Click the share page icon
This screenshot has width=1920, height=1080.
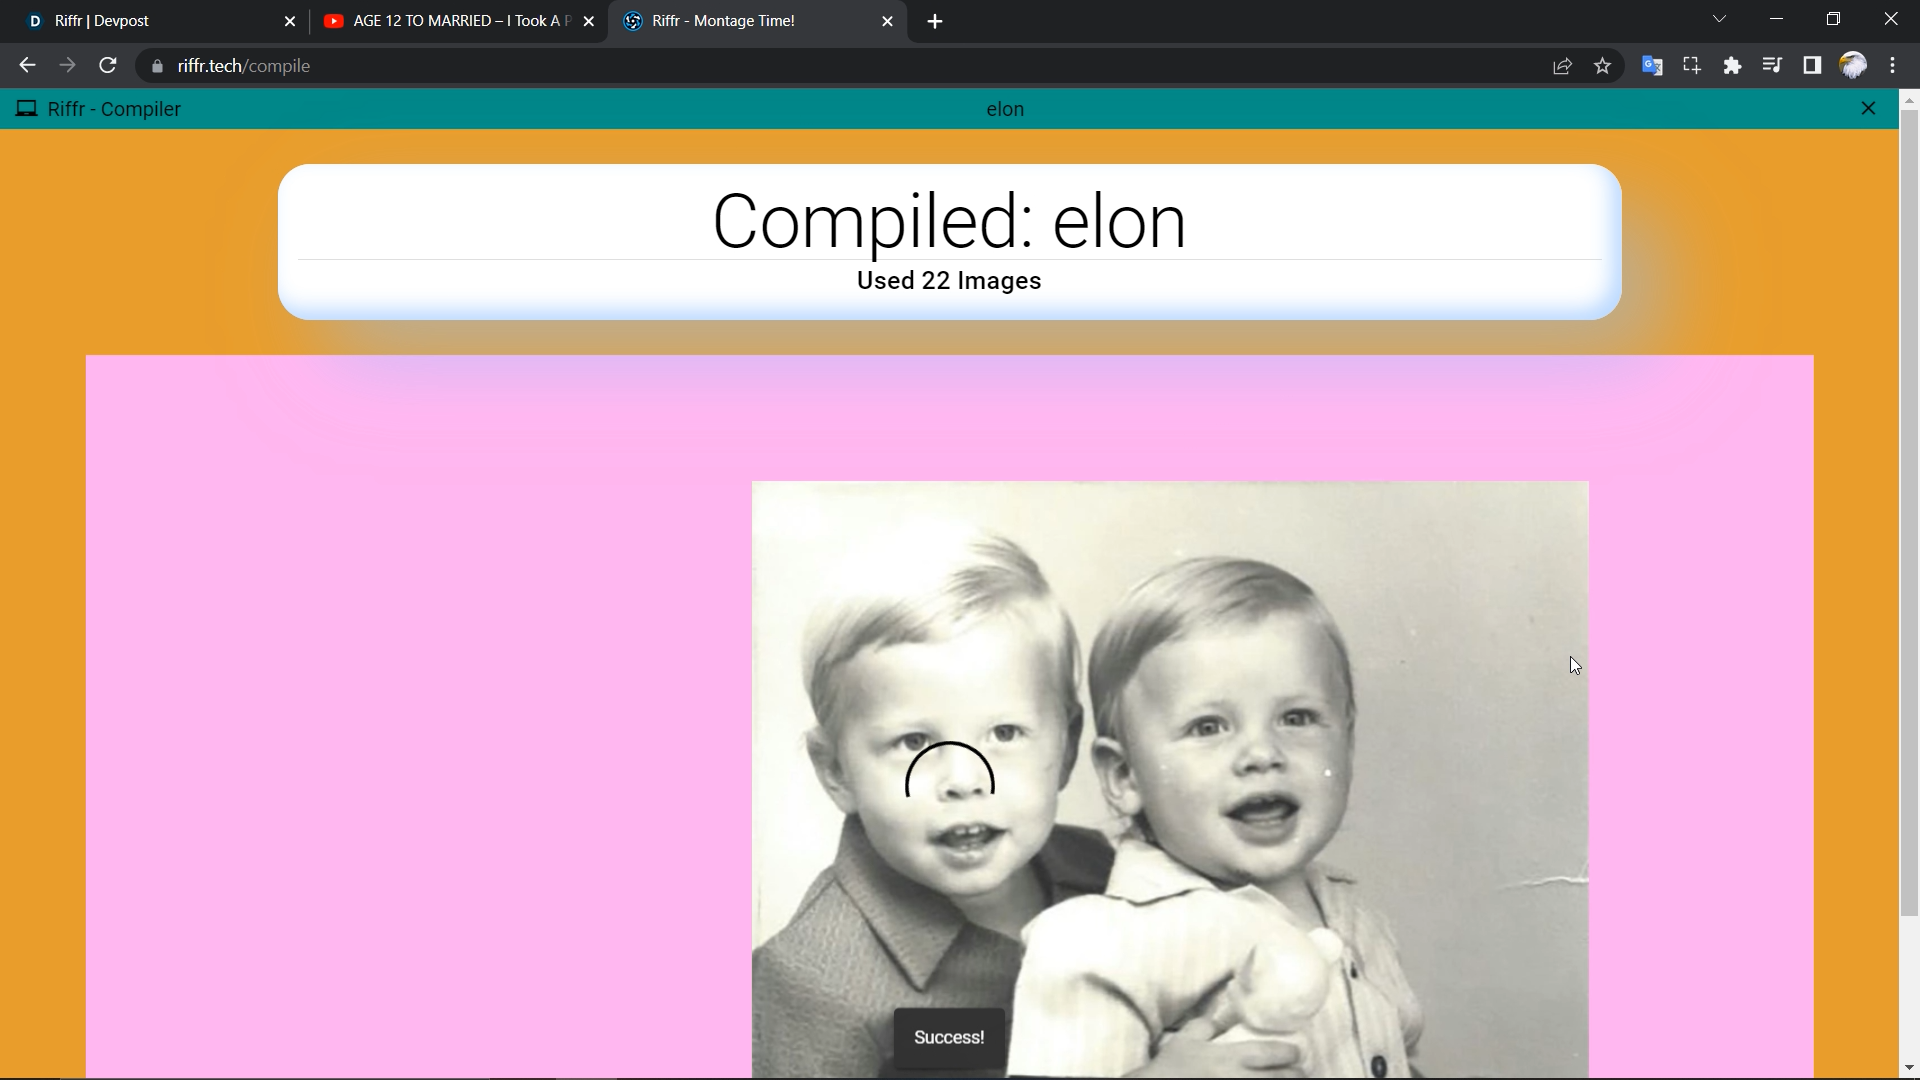click(x=1562, y=66)
